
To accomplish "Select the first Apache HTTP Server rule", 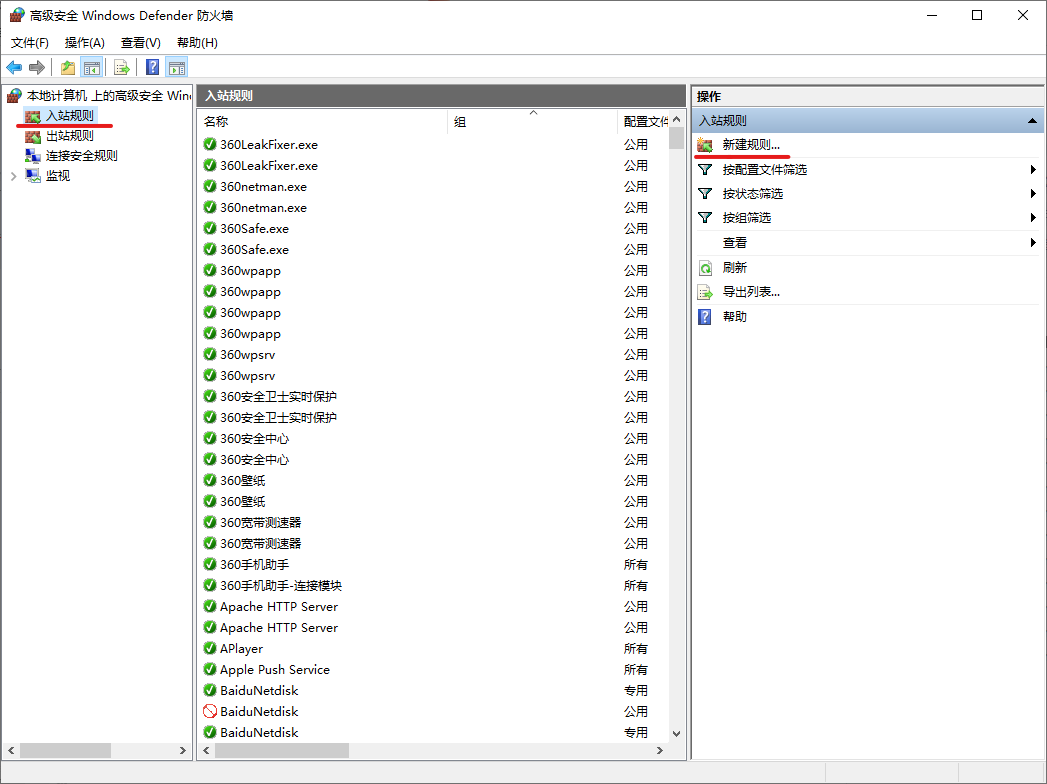I will (434, 606).
